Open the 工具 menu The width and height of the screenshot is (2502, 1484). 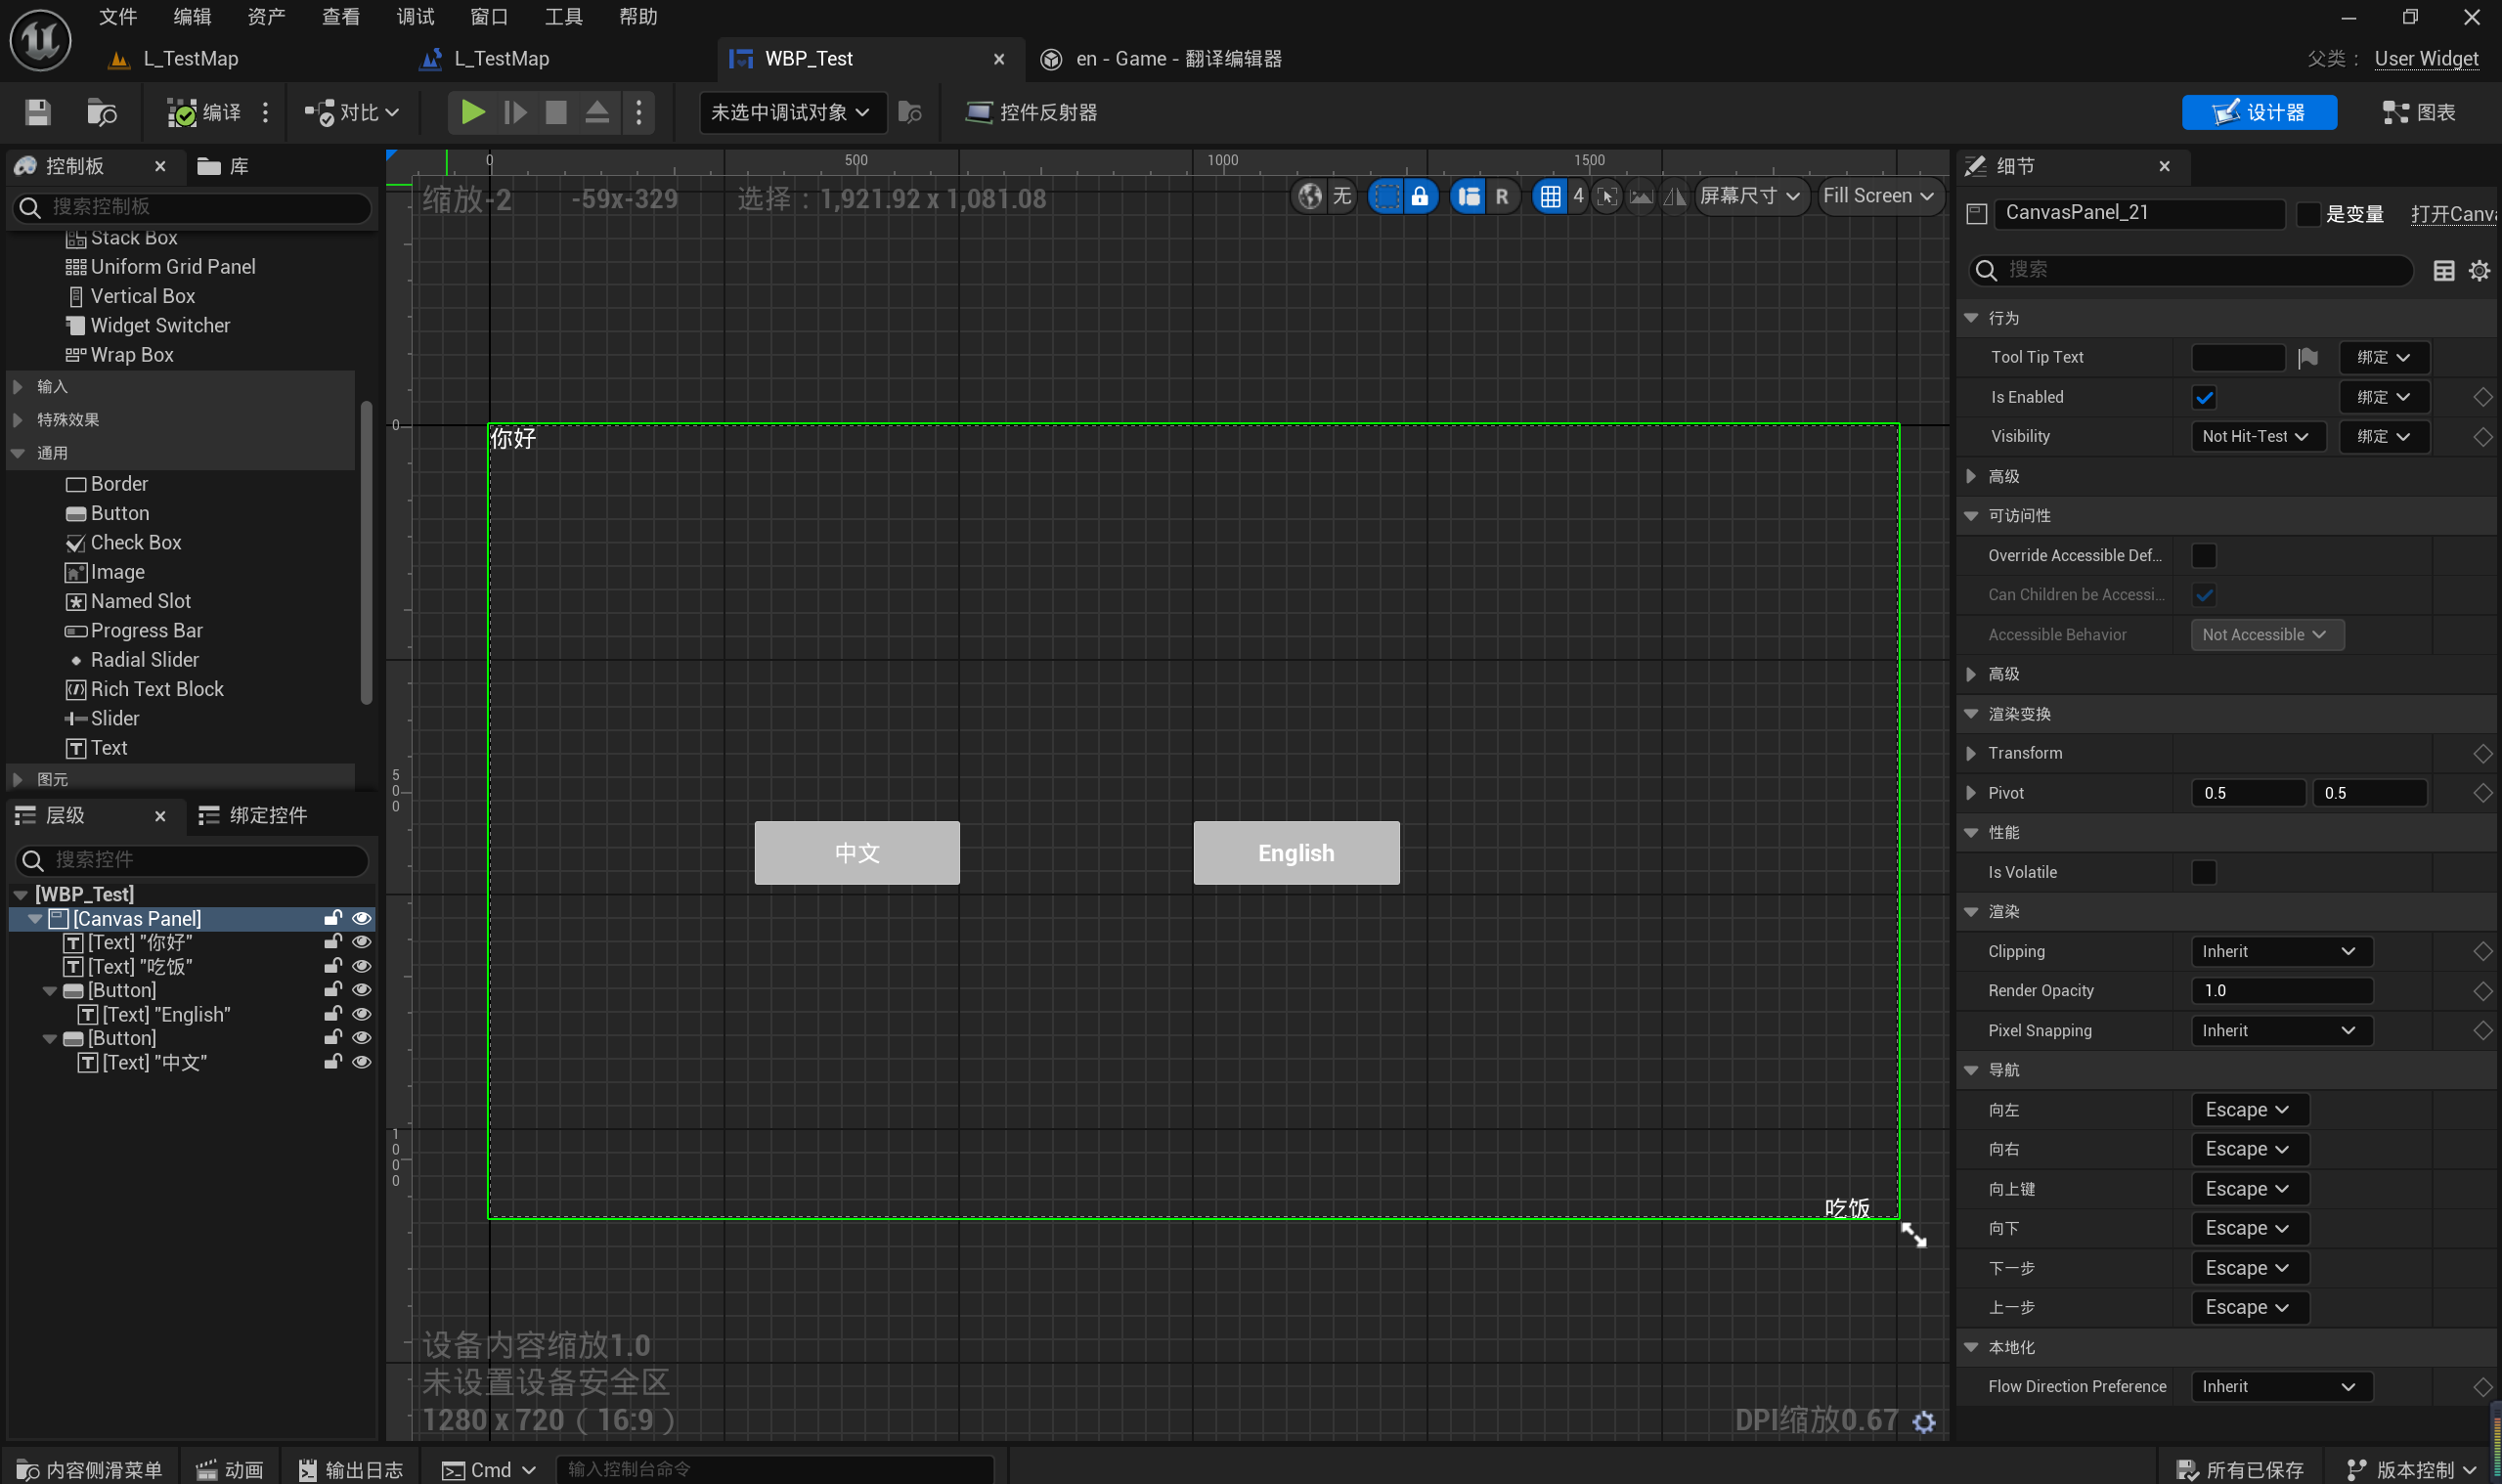pos(563,17)
